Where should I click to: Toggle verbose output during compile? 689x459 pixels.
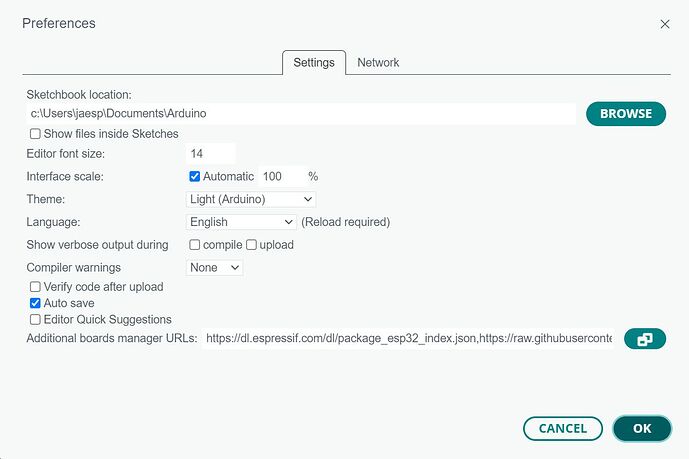(195, 245)
